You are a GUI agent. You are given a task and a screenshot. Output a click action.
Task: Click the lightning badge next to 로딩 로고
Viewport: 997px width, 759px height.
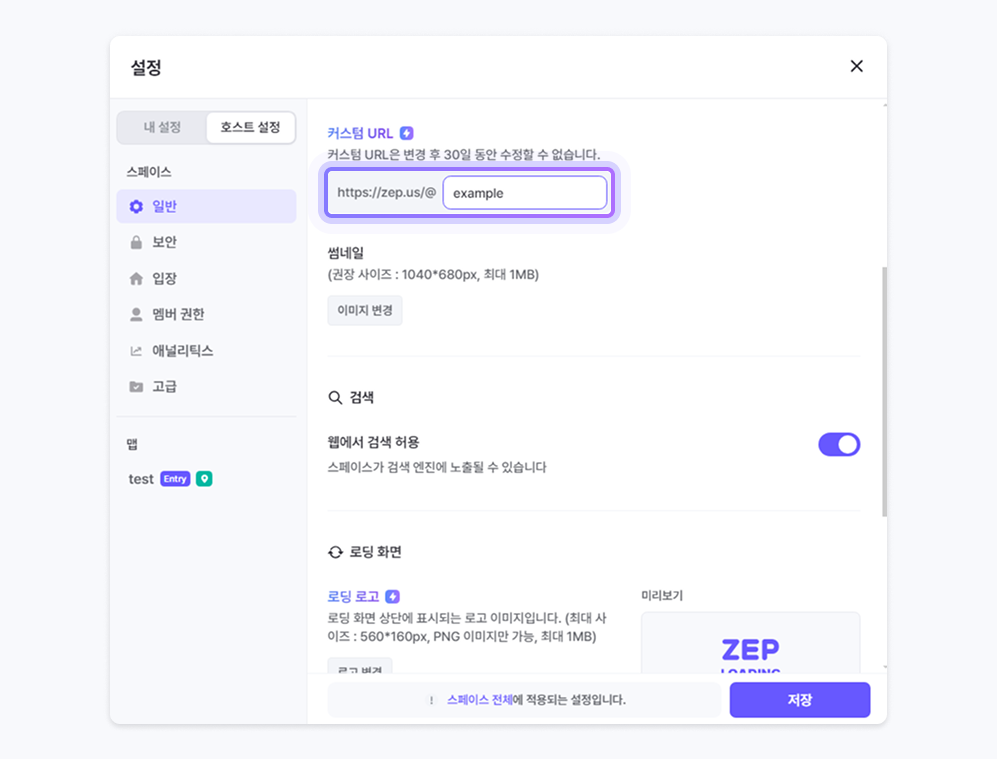pyautogui.click(x=393, y=596)
